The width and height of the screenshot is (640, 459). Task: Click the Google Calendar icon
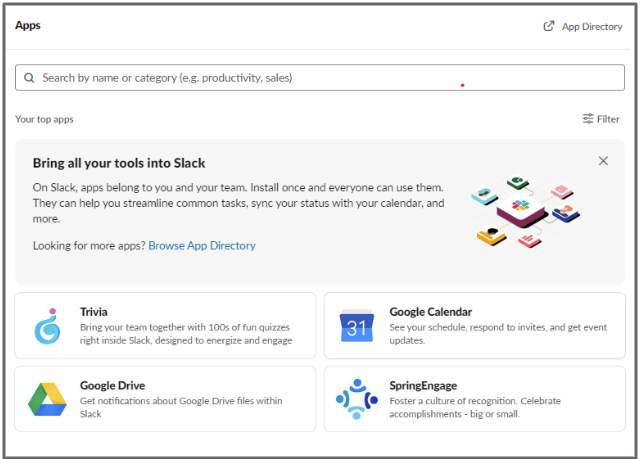(356, 326)
